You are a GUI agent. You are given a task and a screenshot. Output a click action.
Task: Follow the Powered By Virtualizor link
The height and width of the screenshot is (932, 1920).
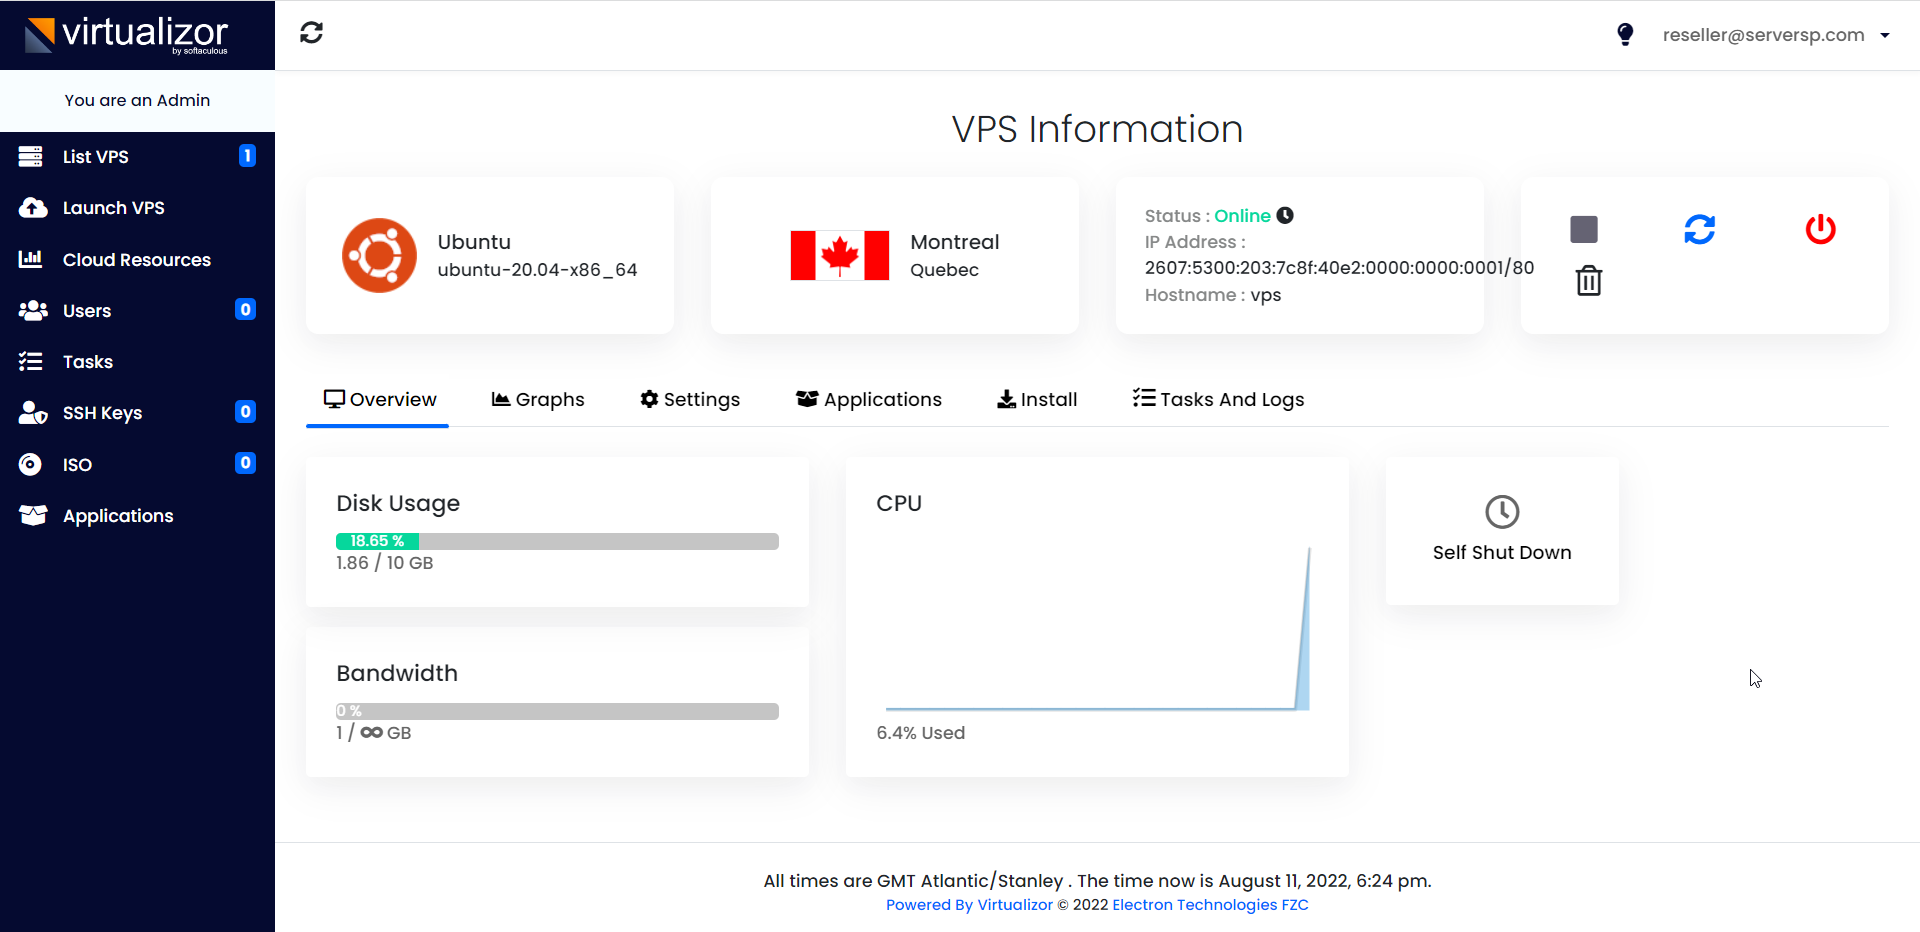(969, 905)
